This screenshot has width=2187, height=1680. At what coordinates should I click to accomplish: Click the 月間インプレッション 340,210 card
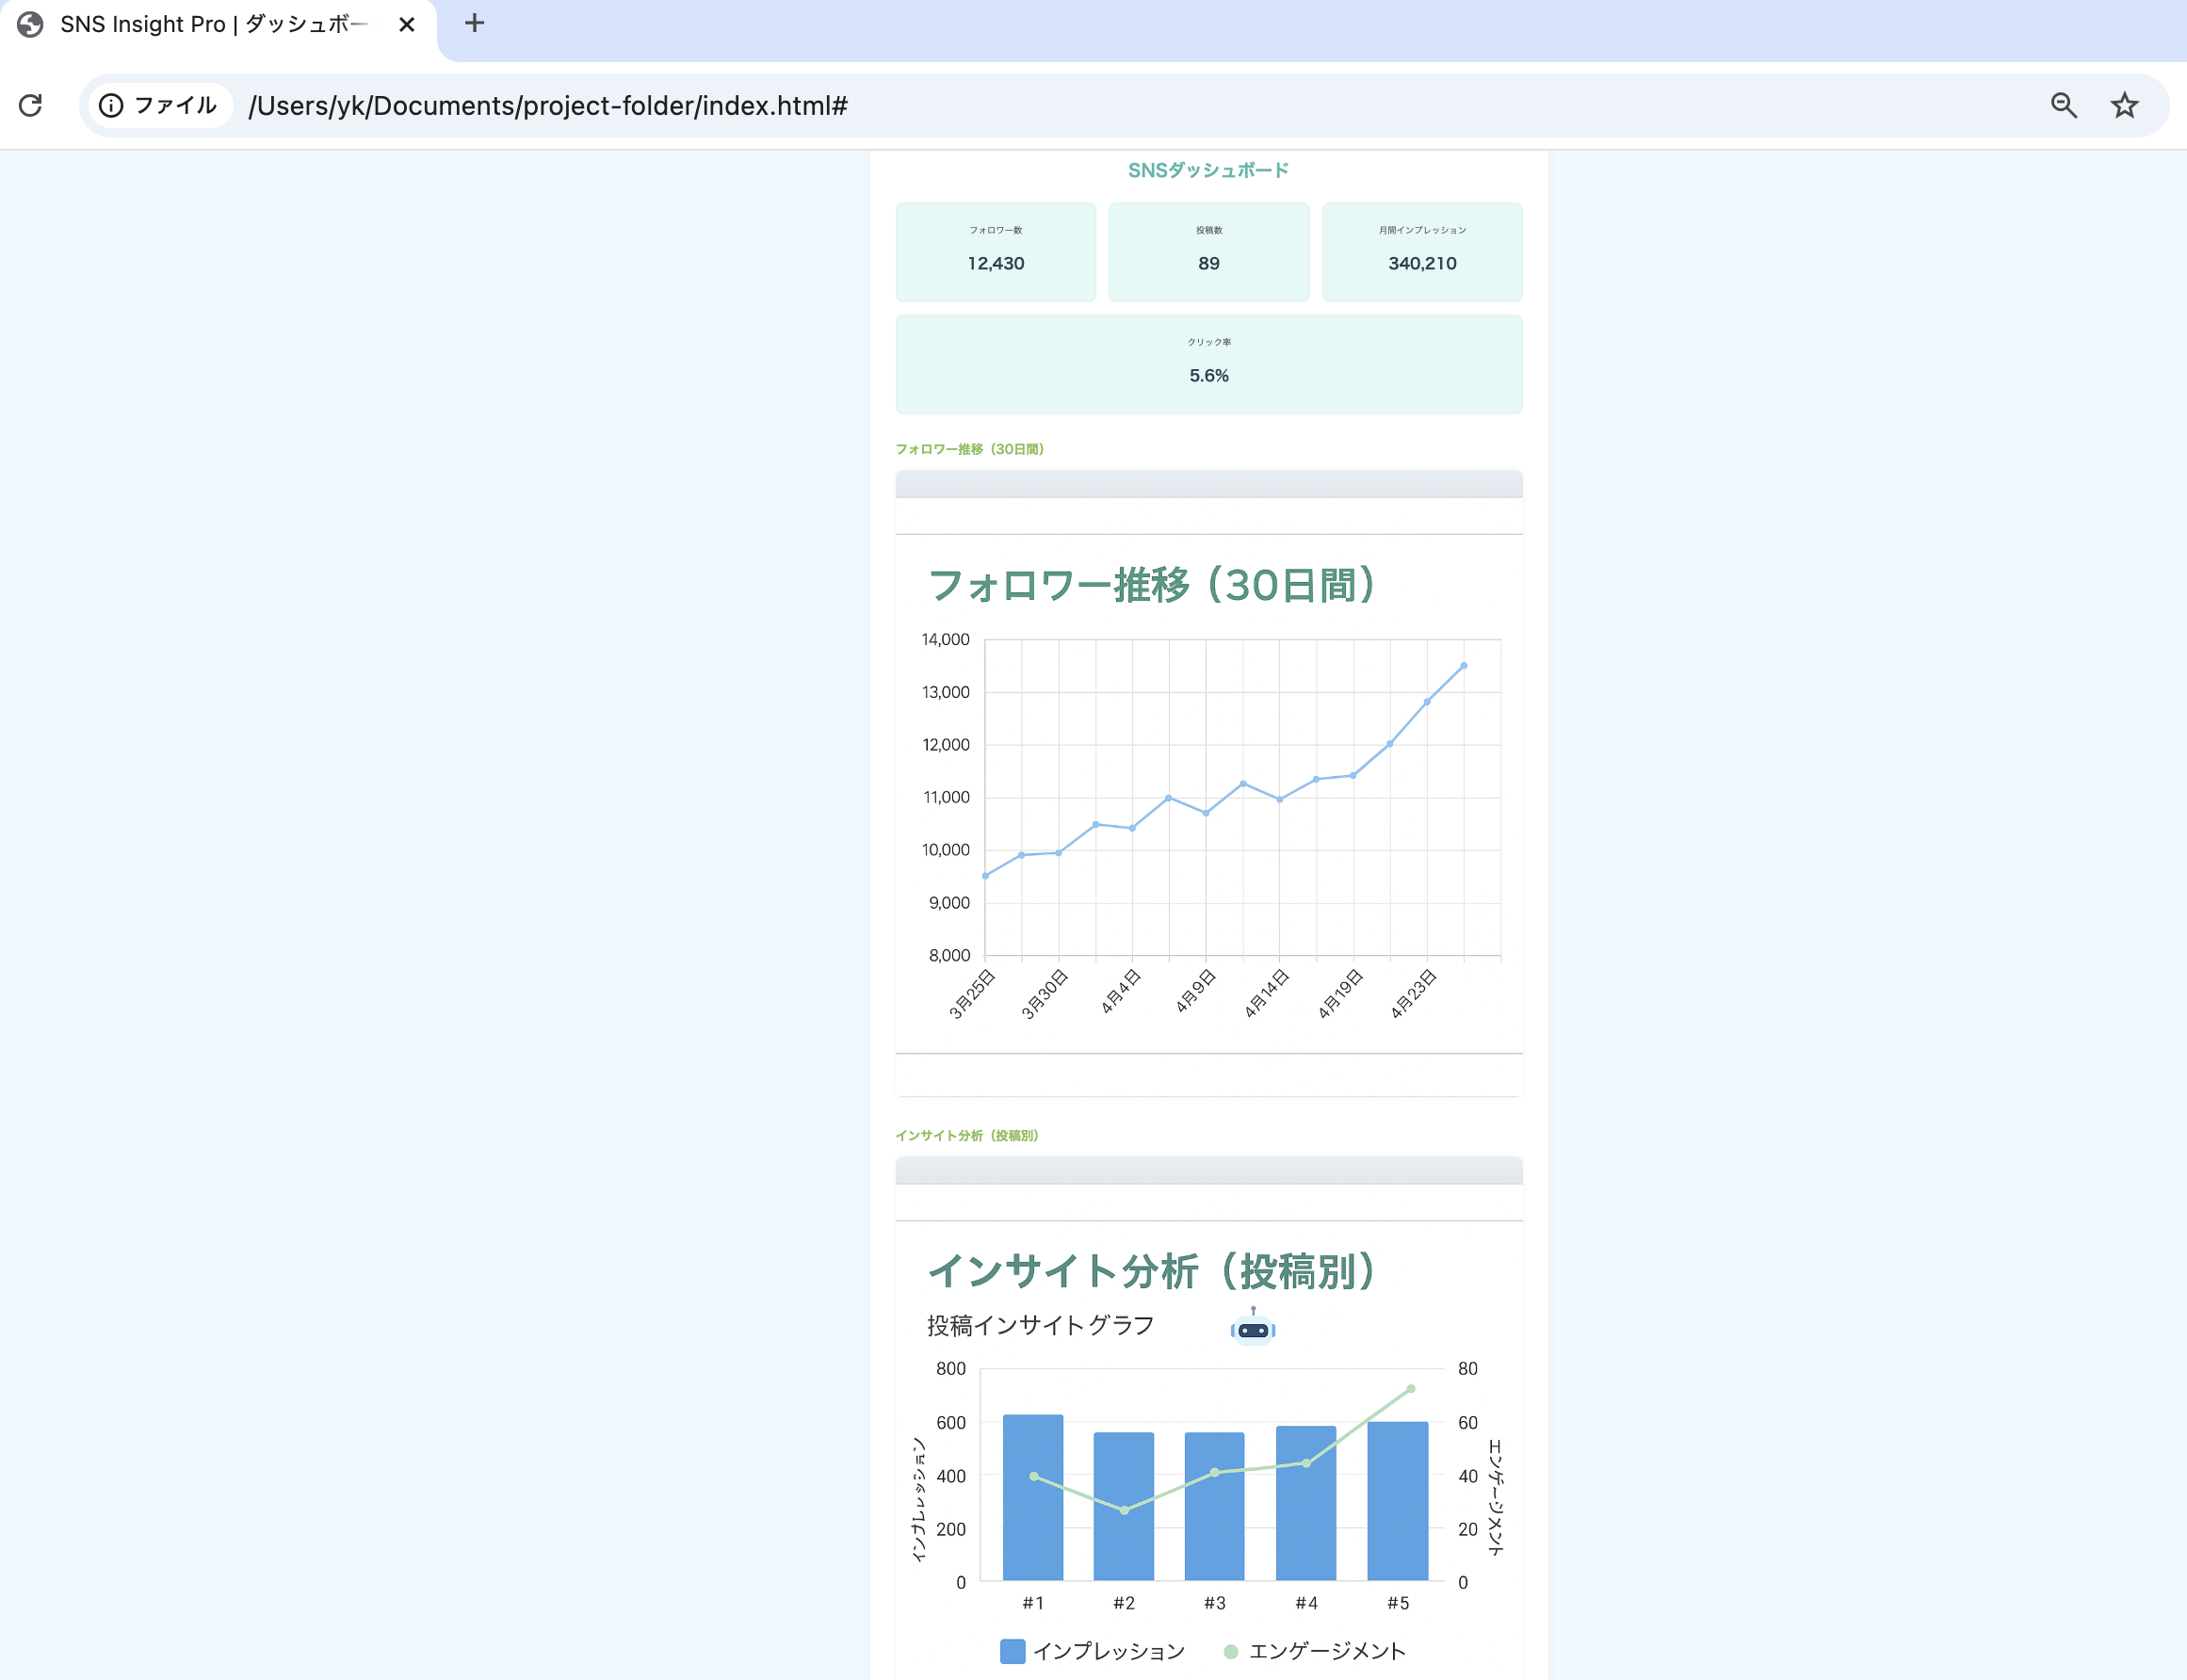click(x=1422, y=252)
